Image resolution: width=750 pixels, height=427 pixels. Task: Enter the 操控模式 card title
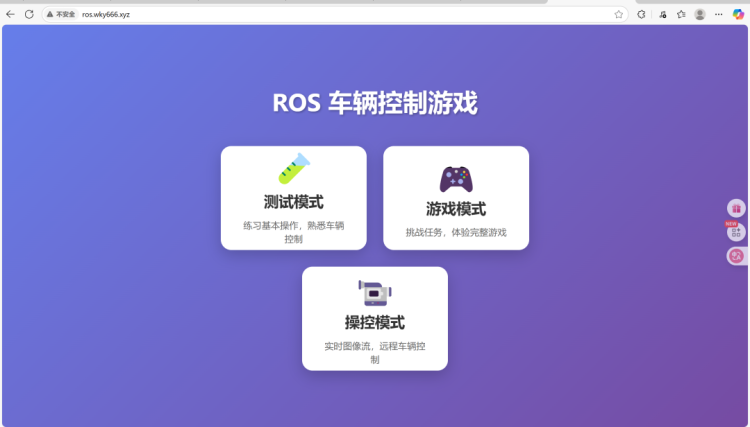click(375, 322)
